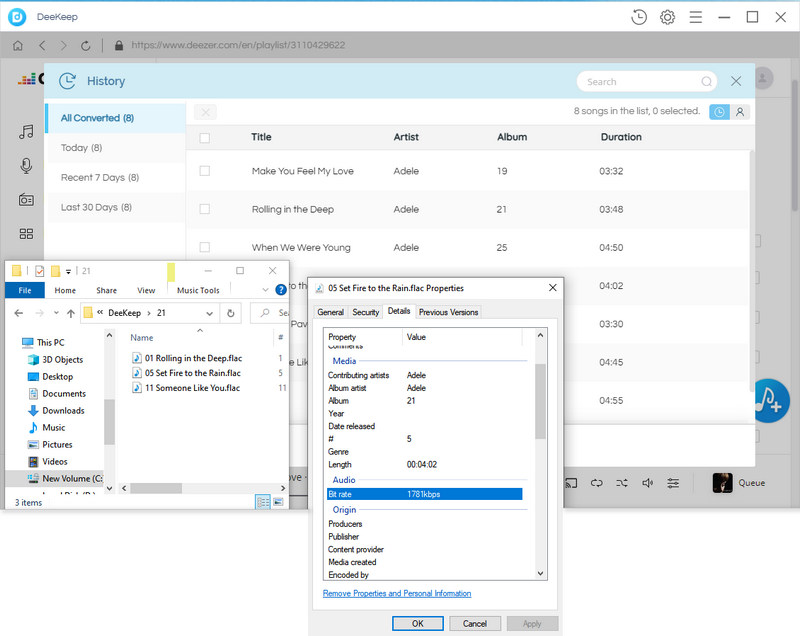Expand the Explorer ribbon chevron
800x636 pixels.
[x=265, y=290]
